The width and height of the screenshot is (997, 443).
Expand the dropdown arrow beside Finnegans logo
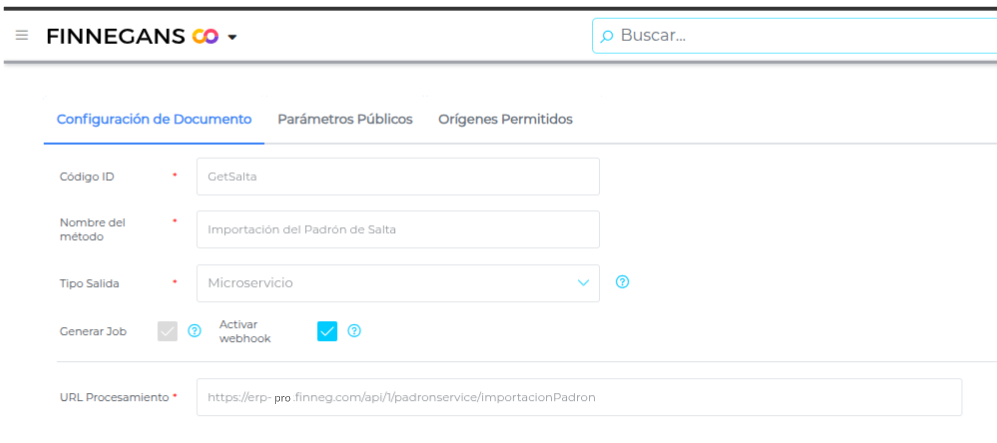tap(232, 37)
